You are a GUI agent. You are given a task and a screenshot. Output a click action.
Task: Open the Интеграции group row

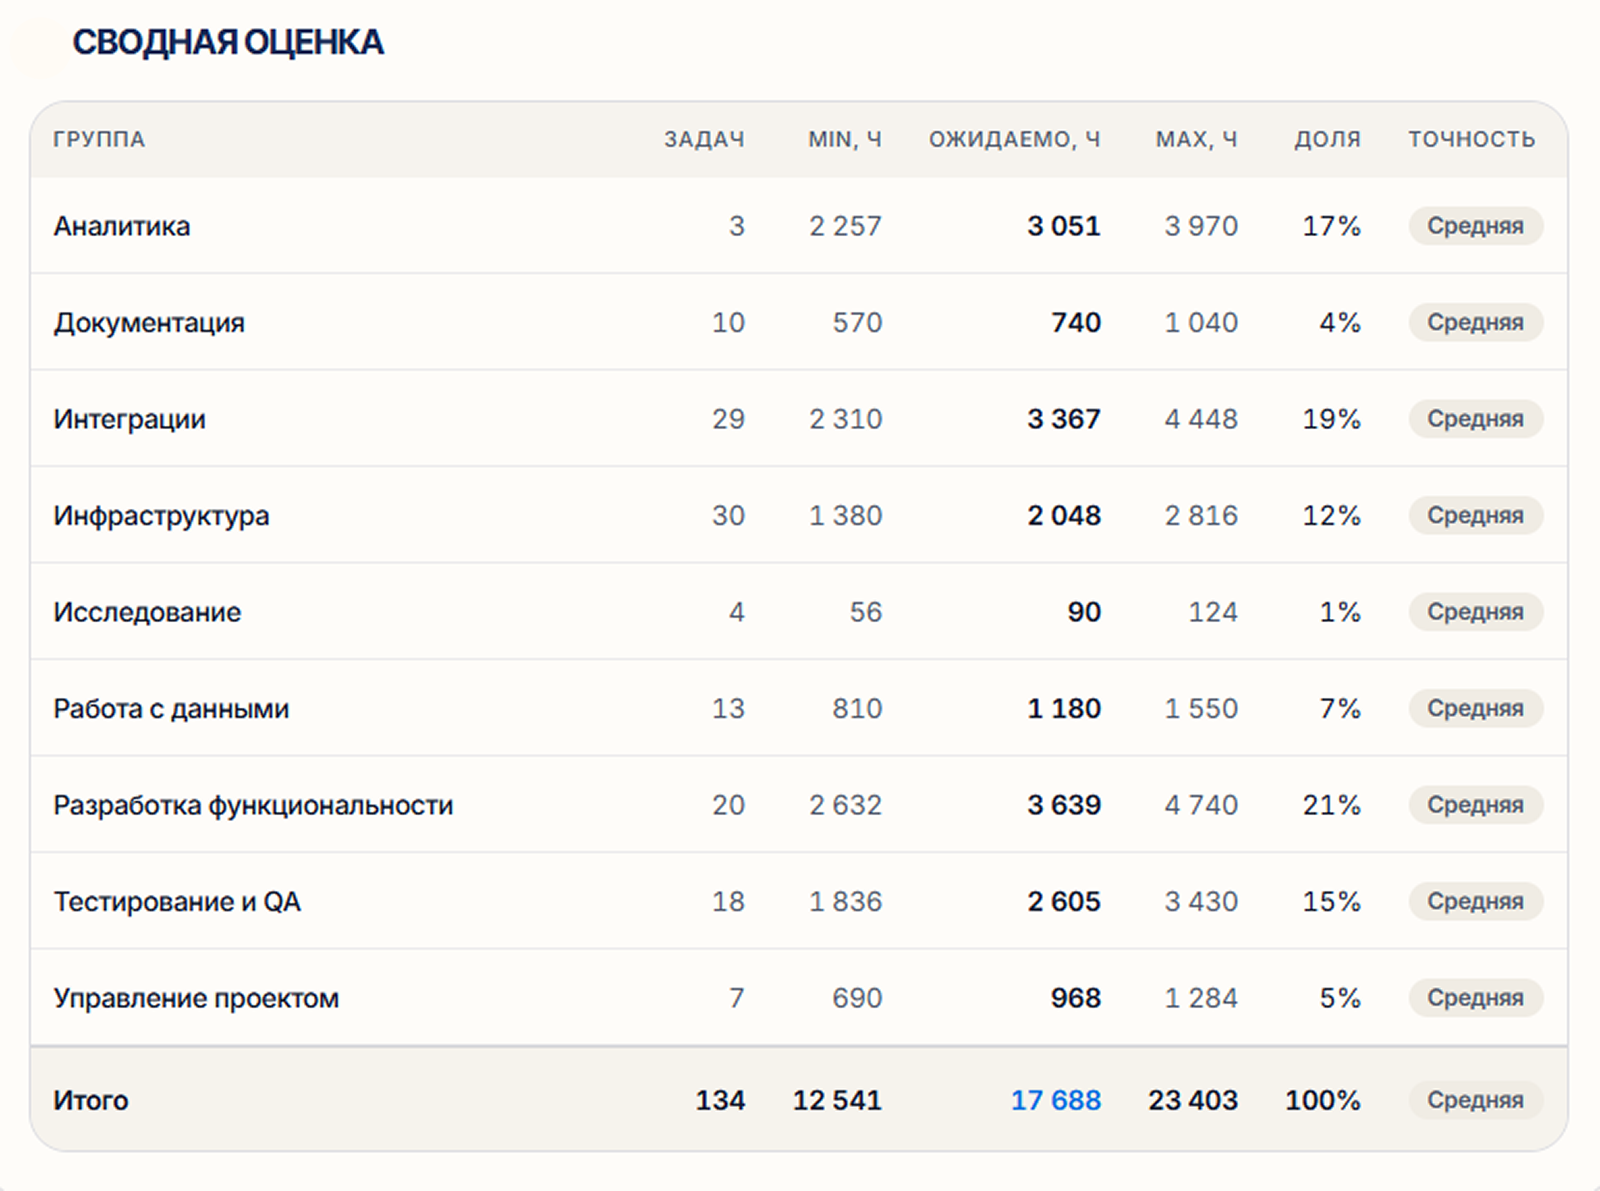799,419
